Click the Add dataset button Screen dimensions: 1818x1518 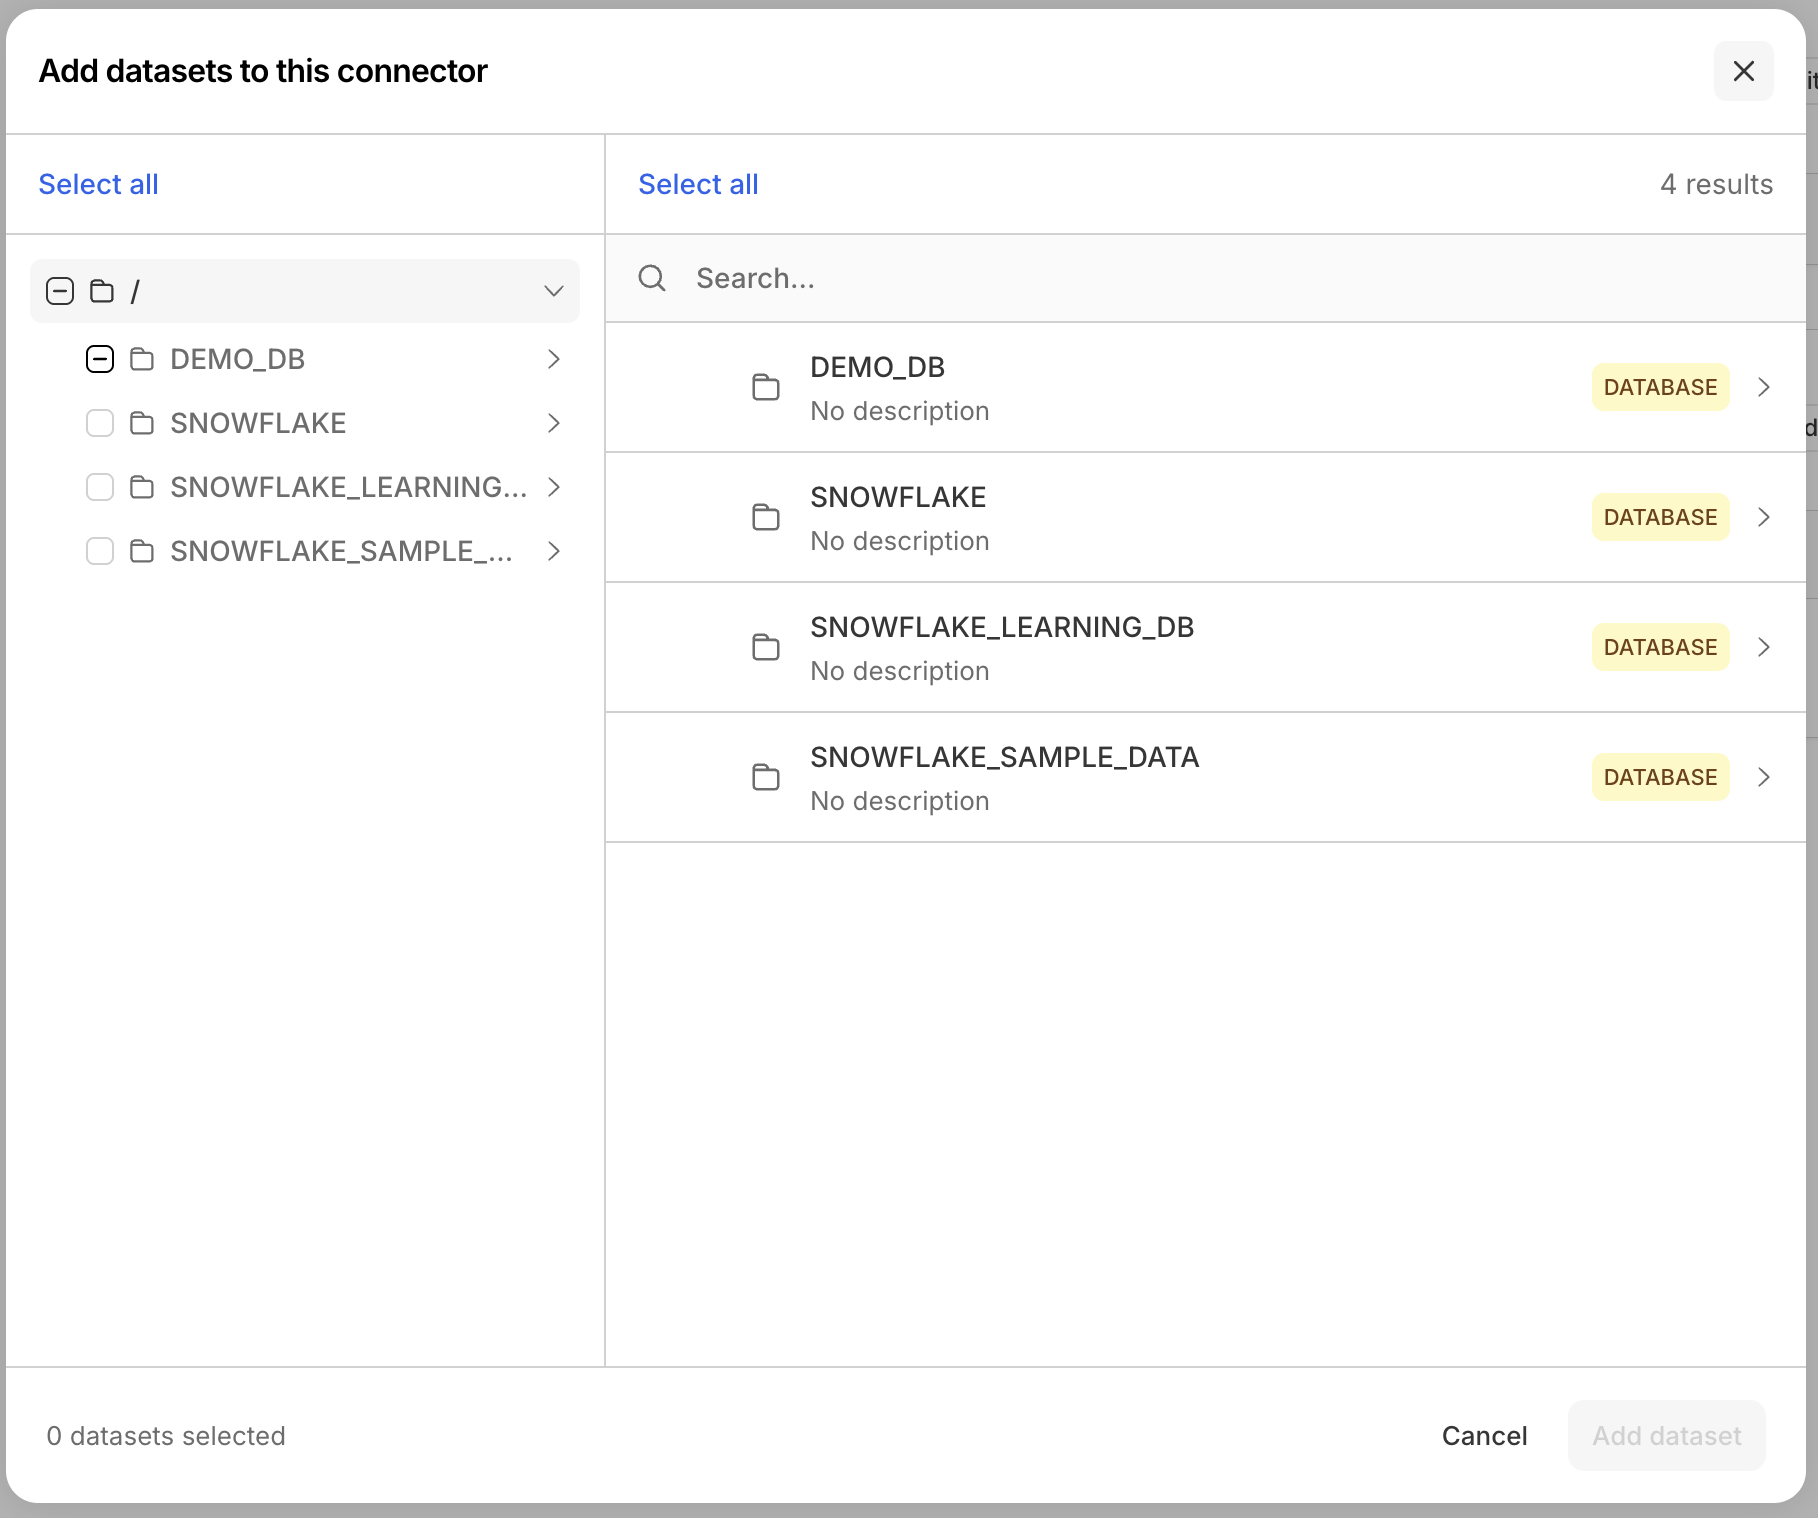[1666, 1436]
